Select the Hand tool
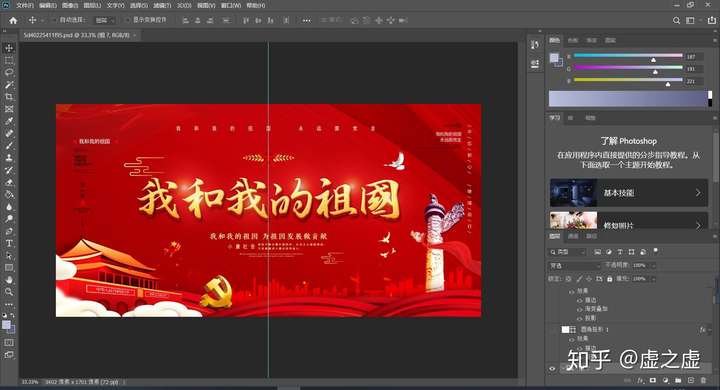The image size is (720, 390). pyautogui.click(x=9, y=280)
